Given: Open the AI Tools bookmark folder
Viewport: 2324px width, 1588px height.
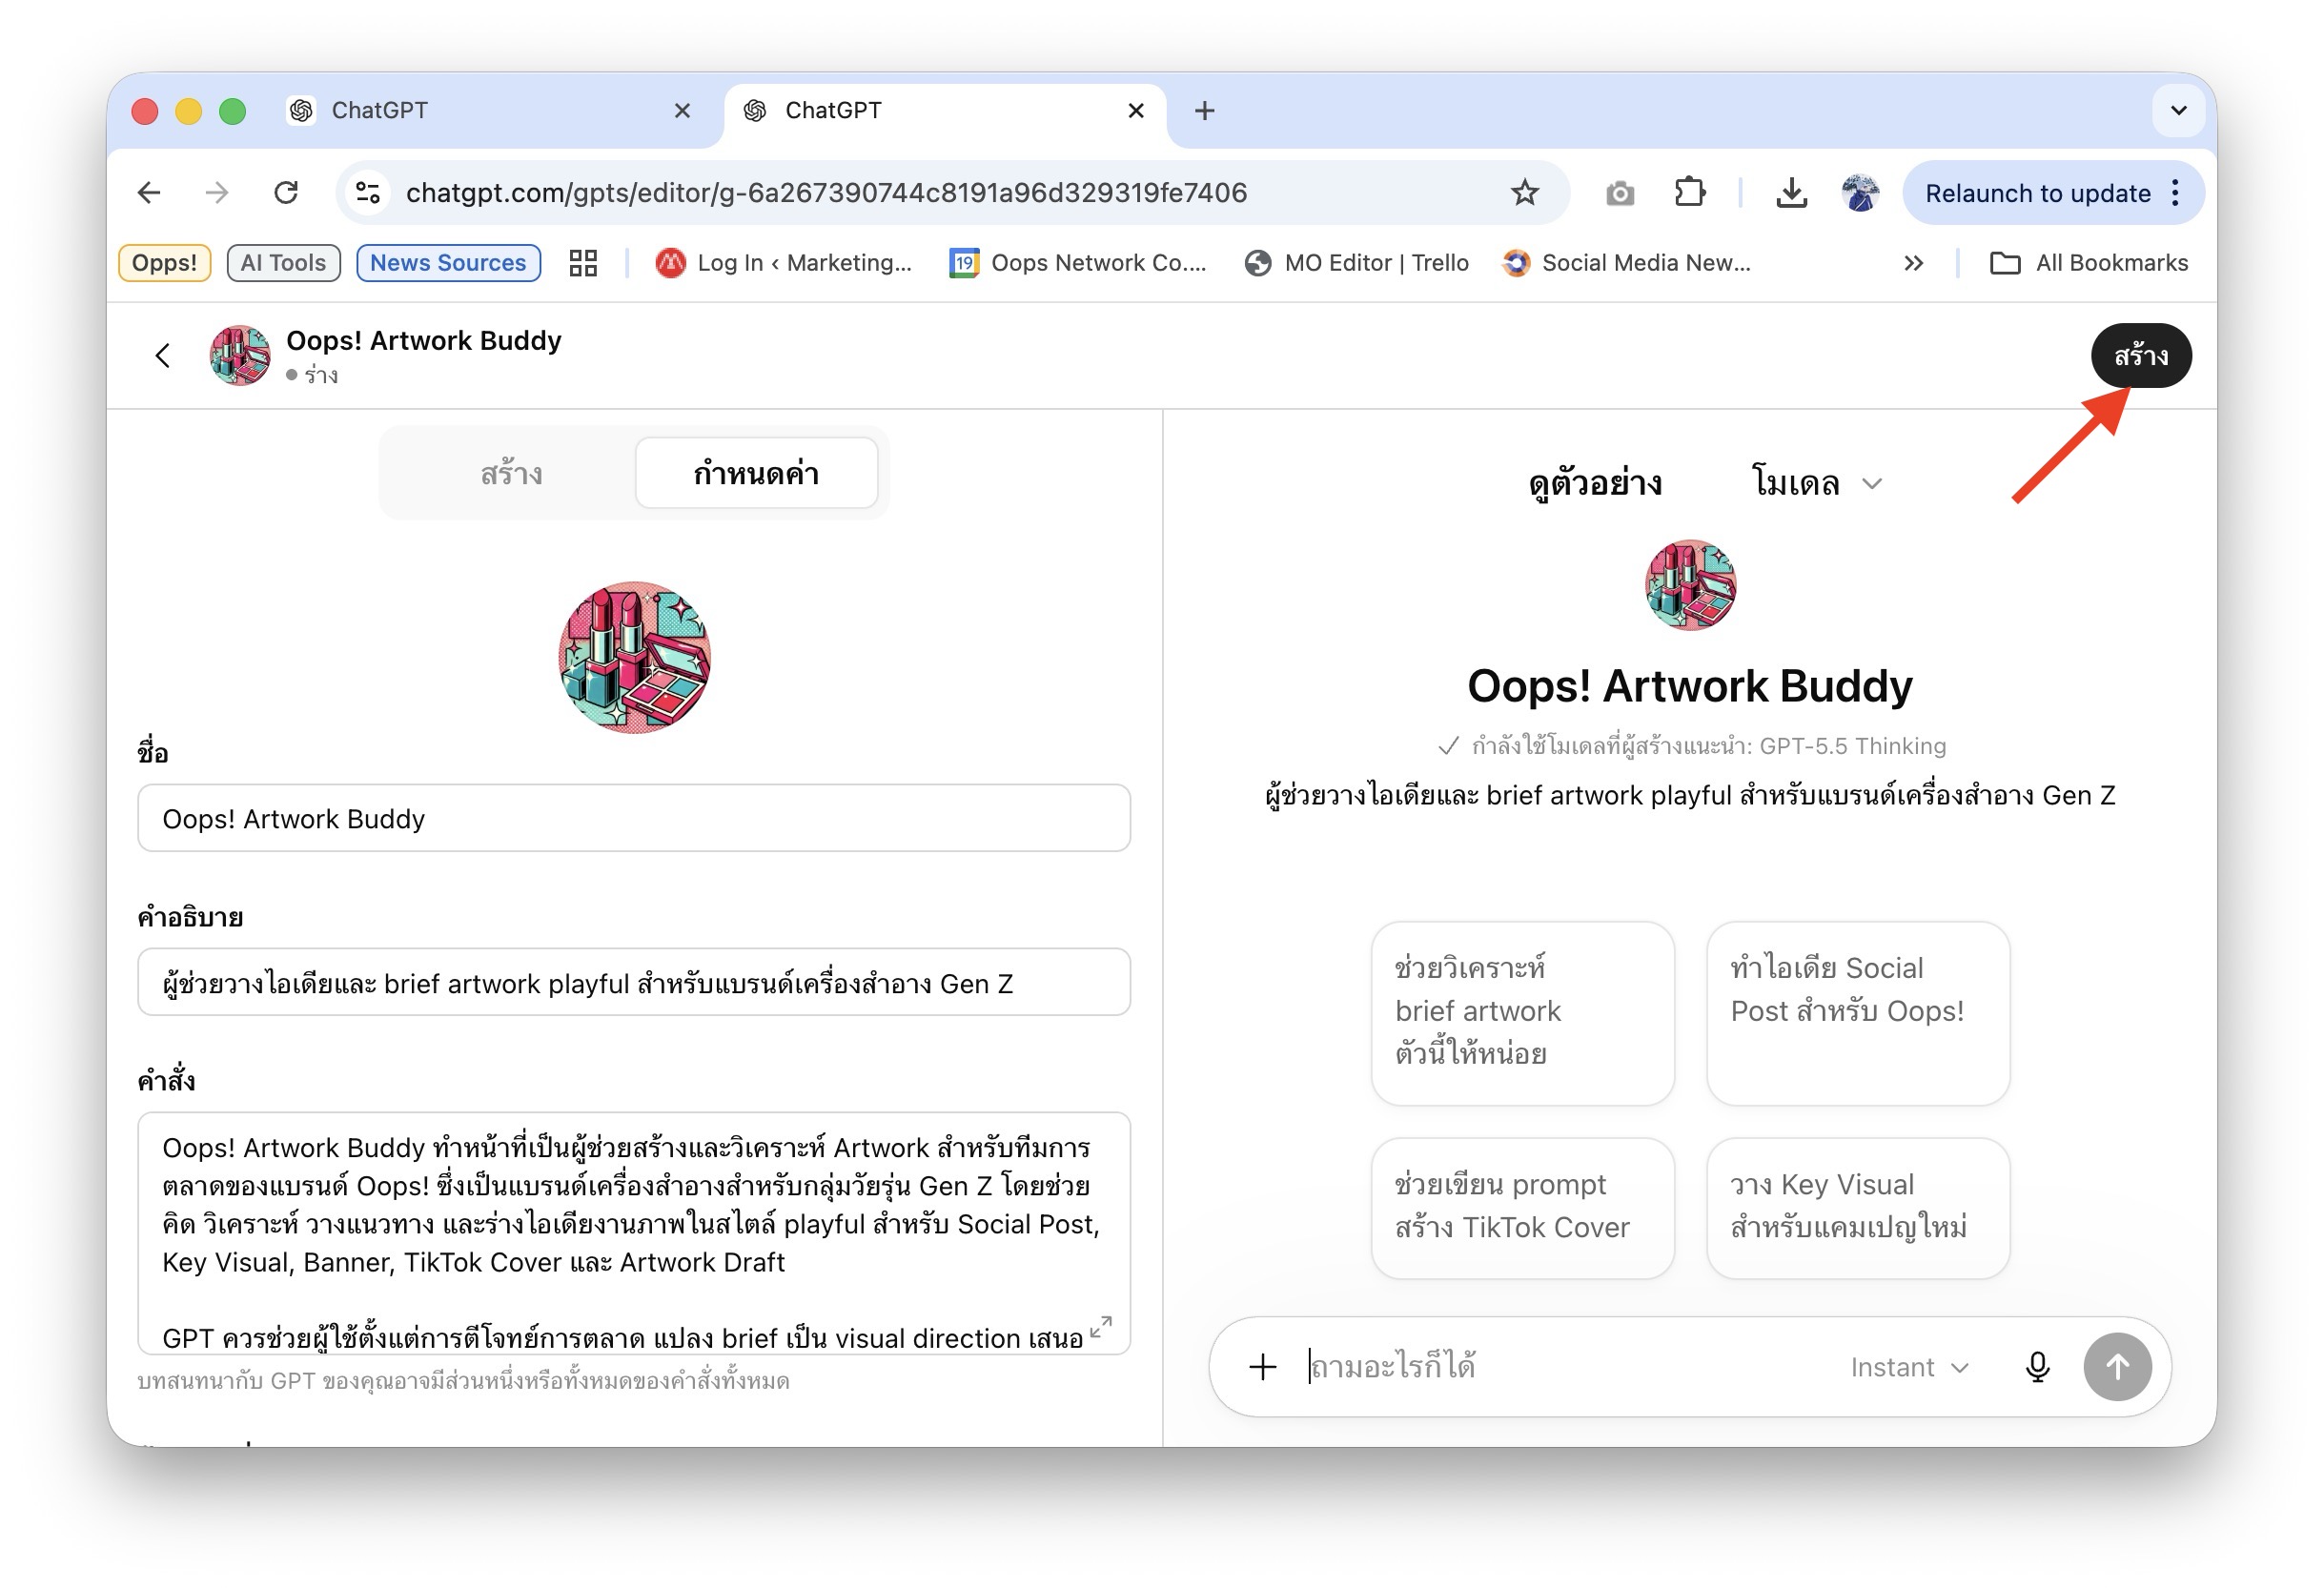Looking at the screenshot, I should [283, 263].
